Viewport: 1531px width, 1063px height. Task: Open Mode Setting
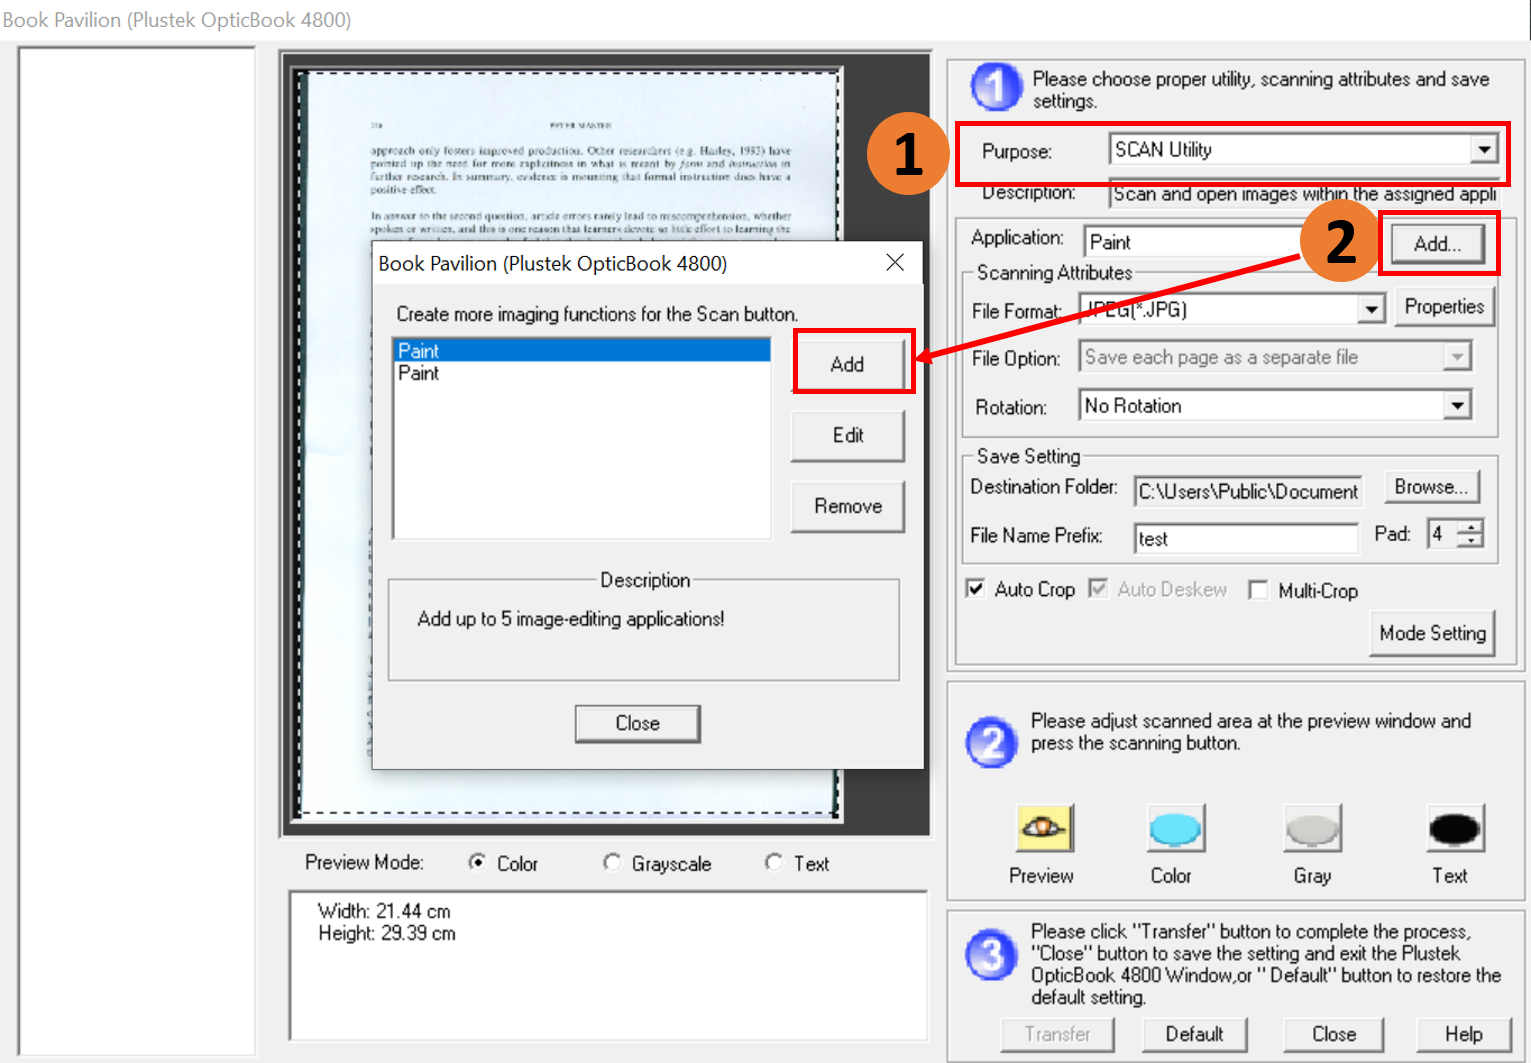[x=1432, y=633]
